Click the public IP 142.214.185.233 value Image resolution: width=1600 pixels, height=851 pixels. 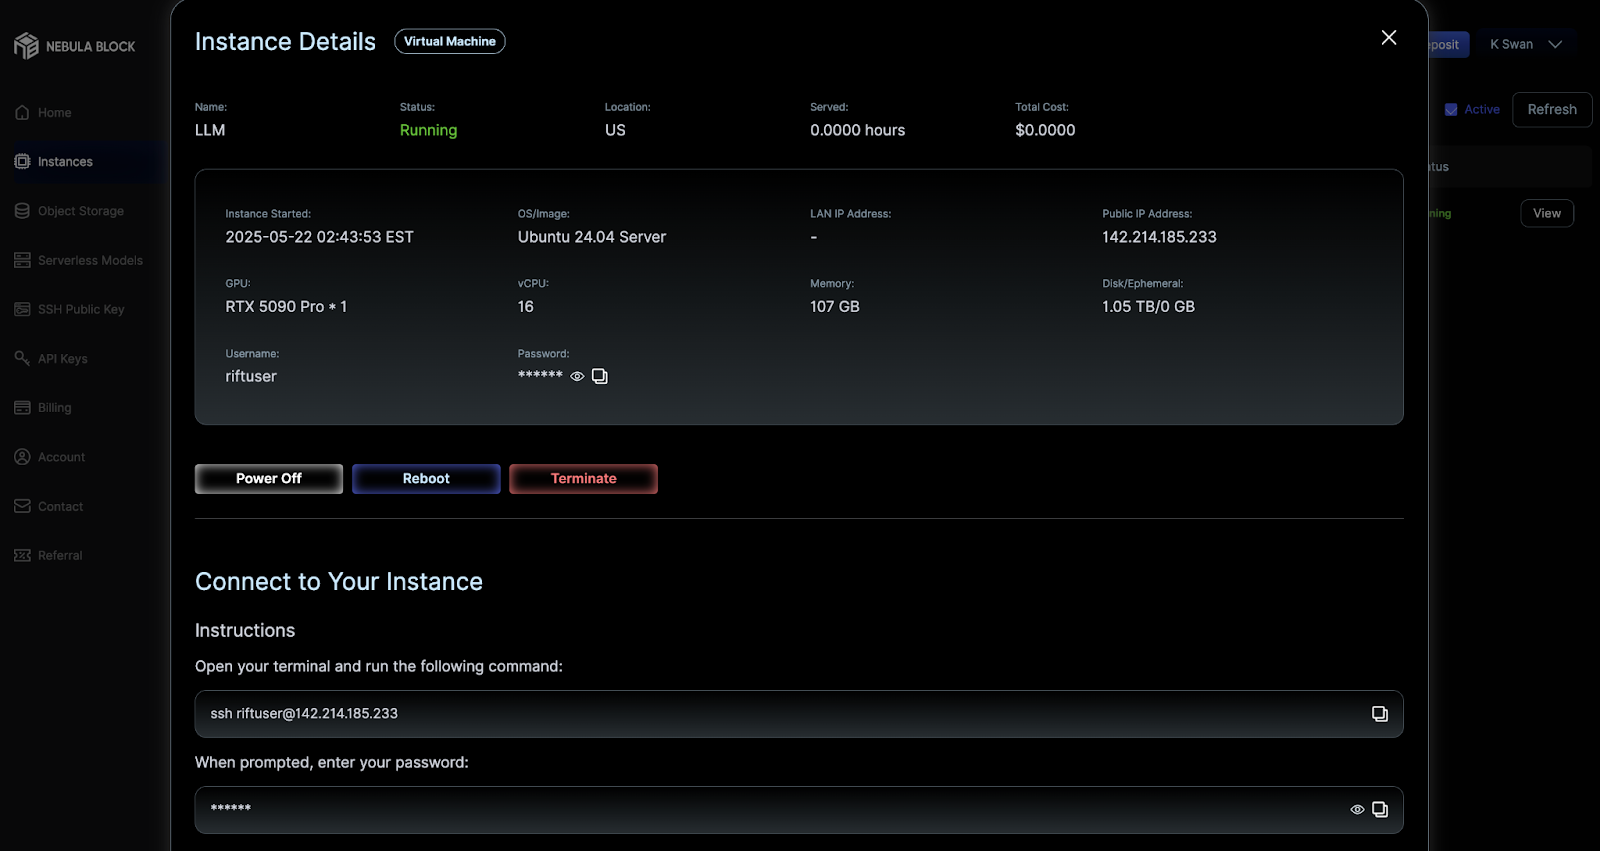1159,237
